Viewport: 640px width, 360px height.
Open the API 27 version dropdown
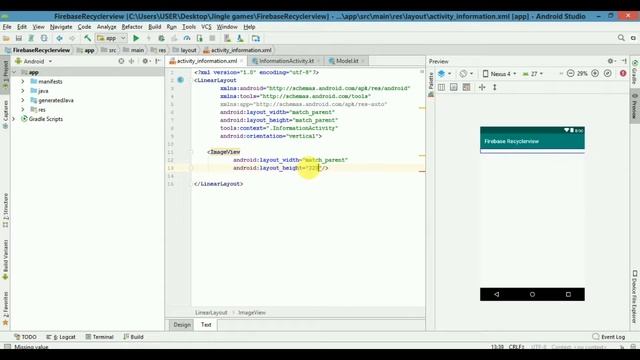533,74
